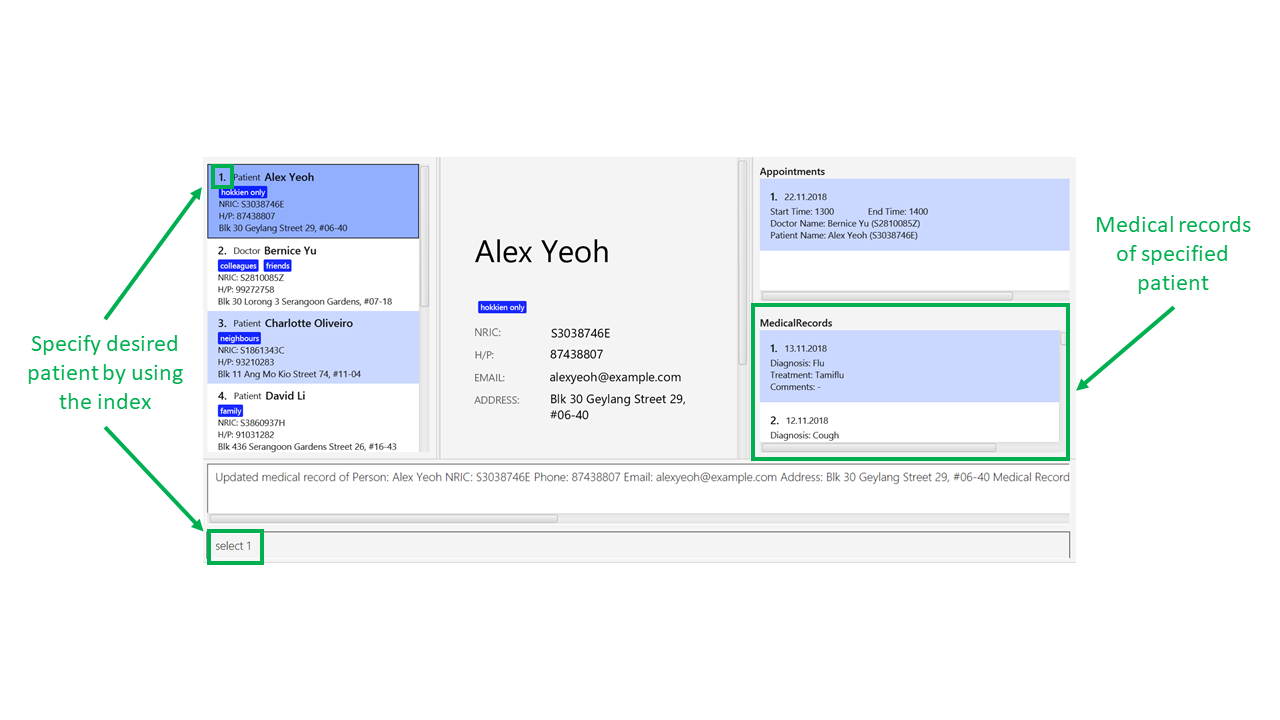The height and width of the screenshot is (720, 1280).
Task: Click the Appointments panel heading
Action: [792, 172]
